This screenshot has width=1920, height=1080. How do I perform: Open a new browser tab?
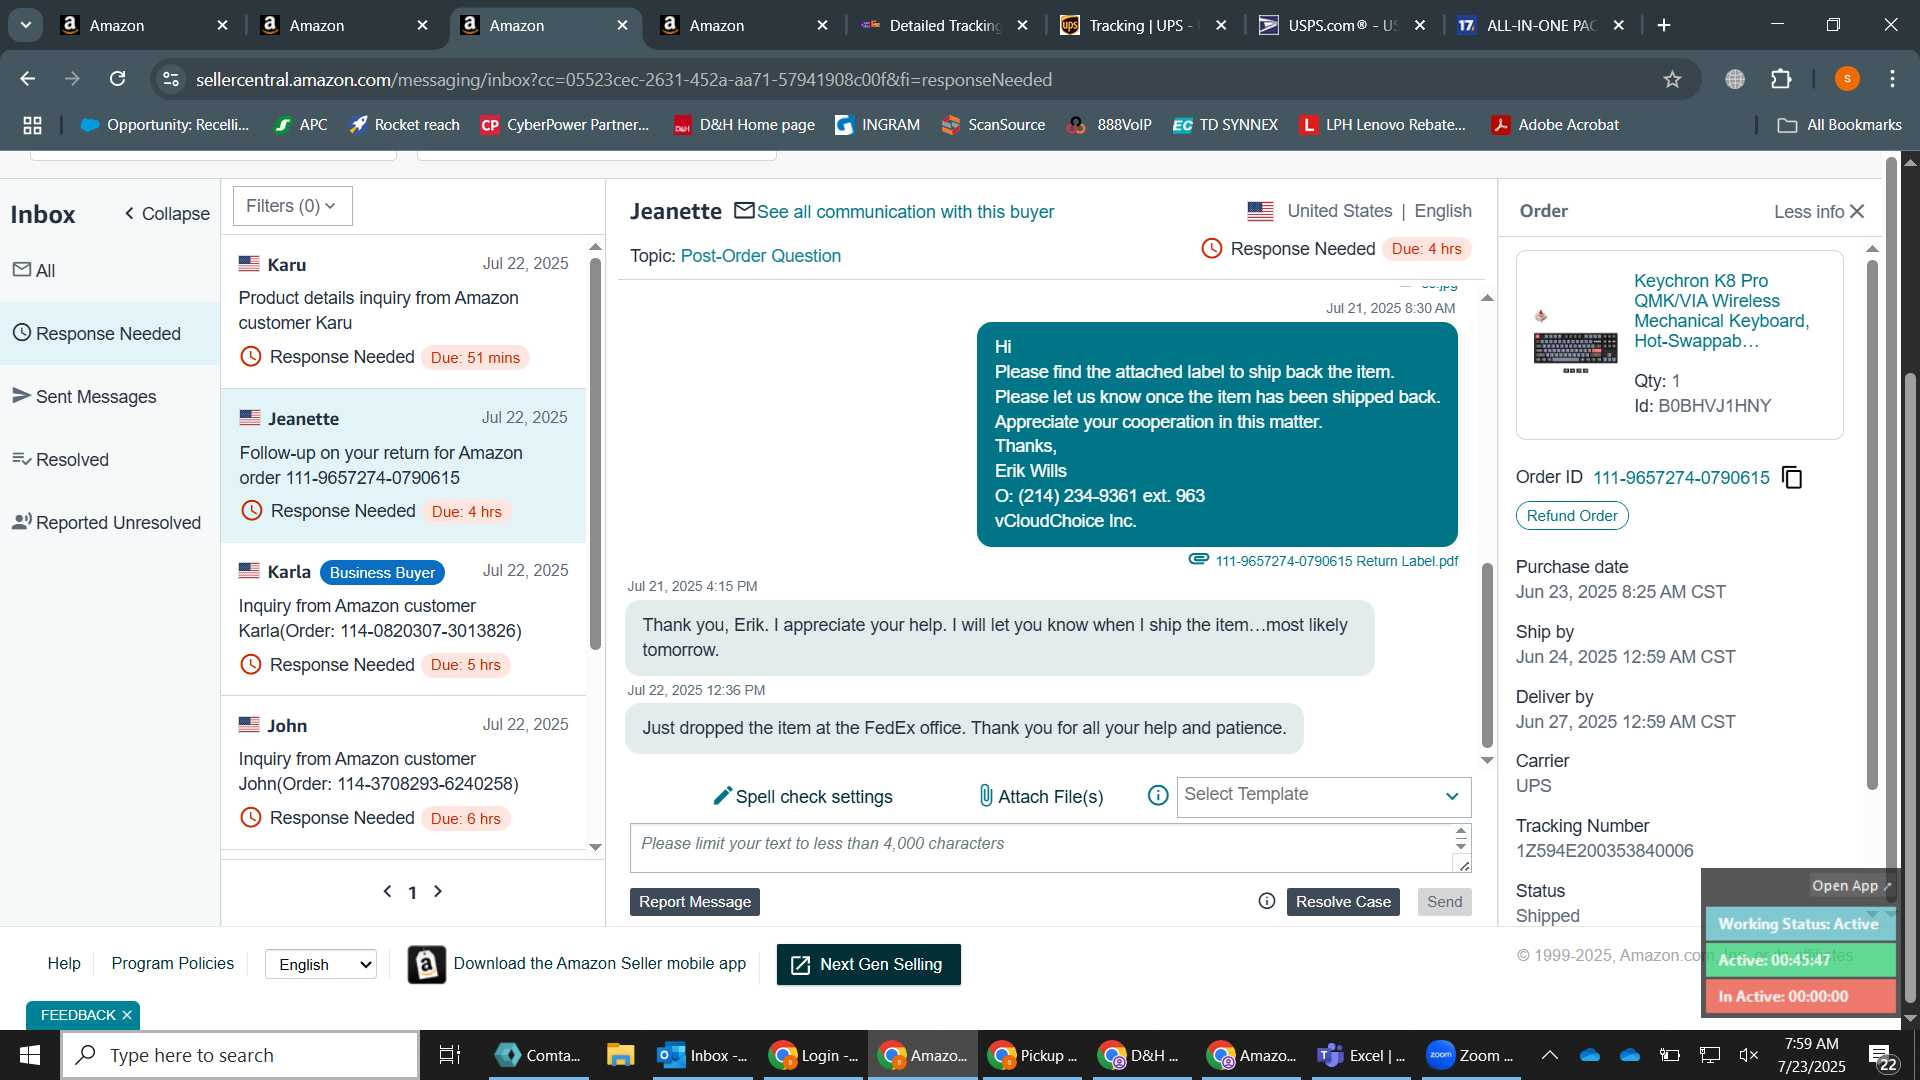[x=1664, y=25]
